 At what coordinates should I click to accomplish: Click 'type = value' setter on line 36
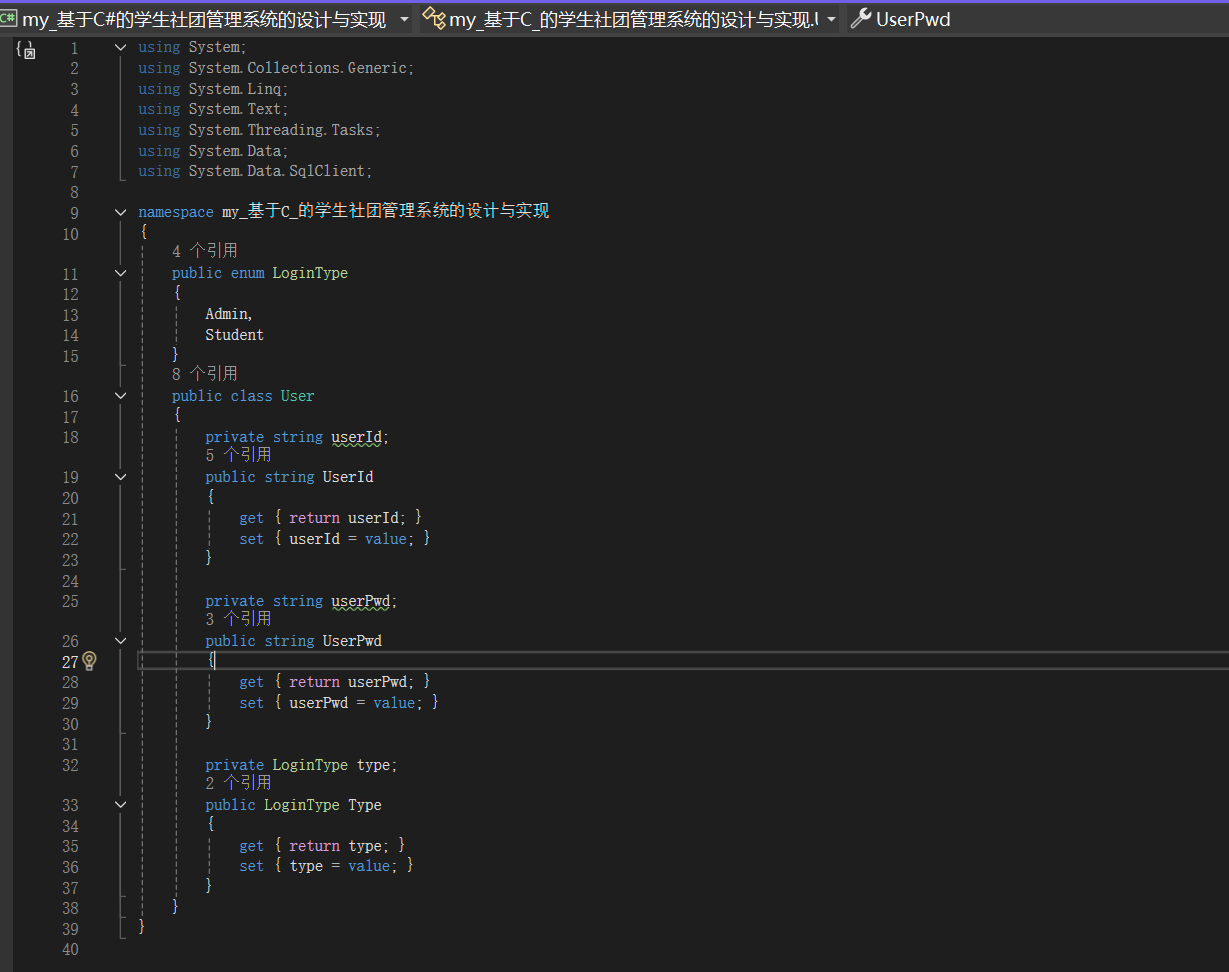[340, 866]
